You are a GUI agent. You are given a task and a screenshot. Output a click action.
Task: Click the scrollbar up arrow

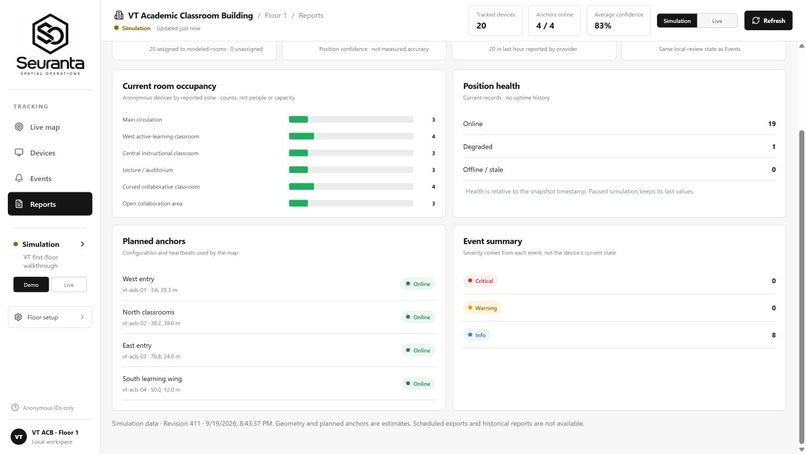(801, 46)
